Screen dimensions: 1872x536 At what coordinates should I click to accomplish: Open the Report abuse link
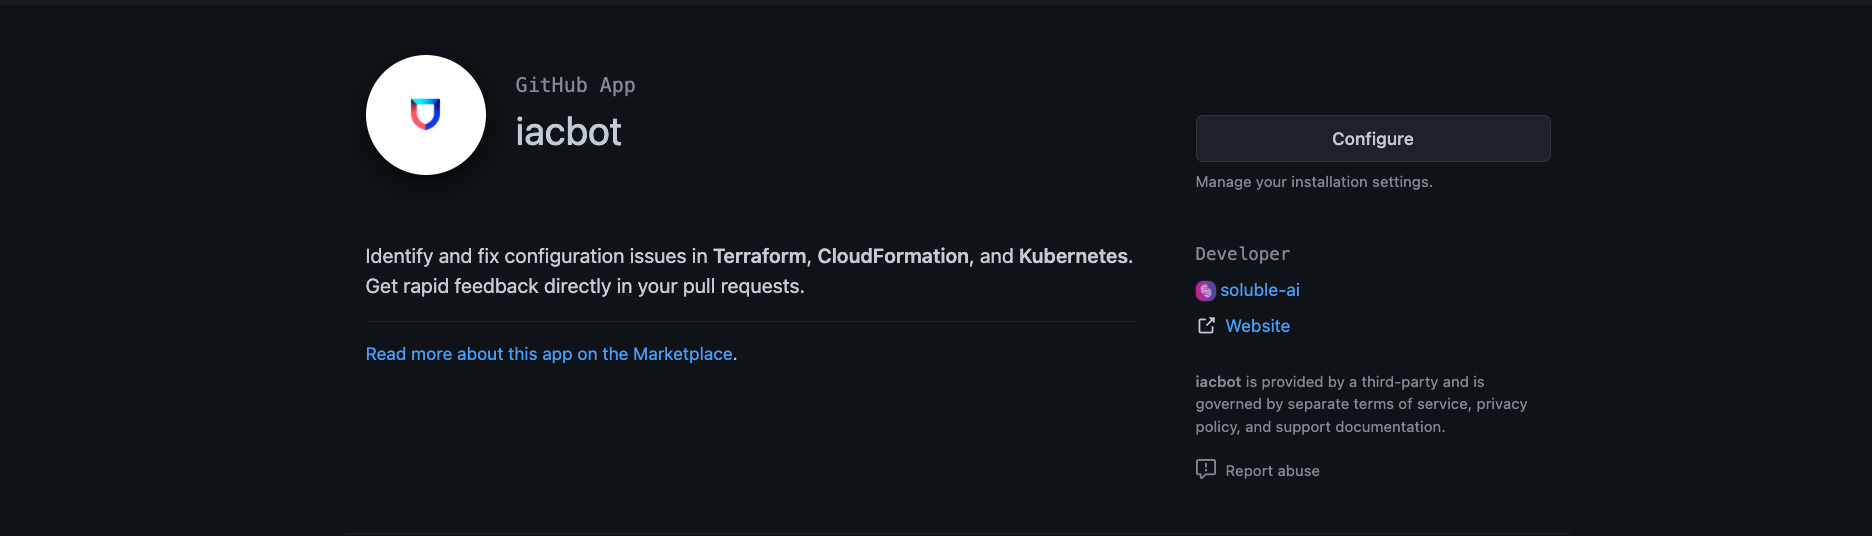[x=1272, y=471]
